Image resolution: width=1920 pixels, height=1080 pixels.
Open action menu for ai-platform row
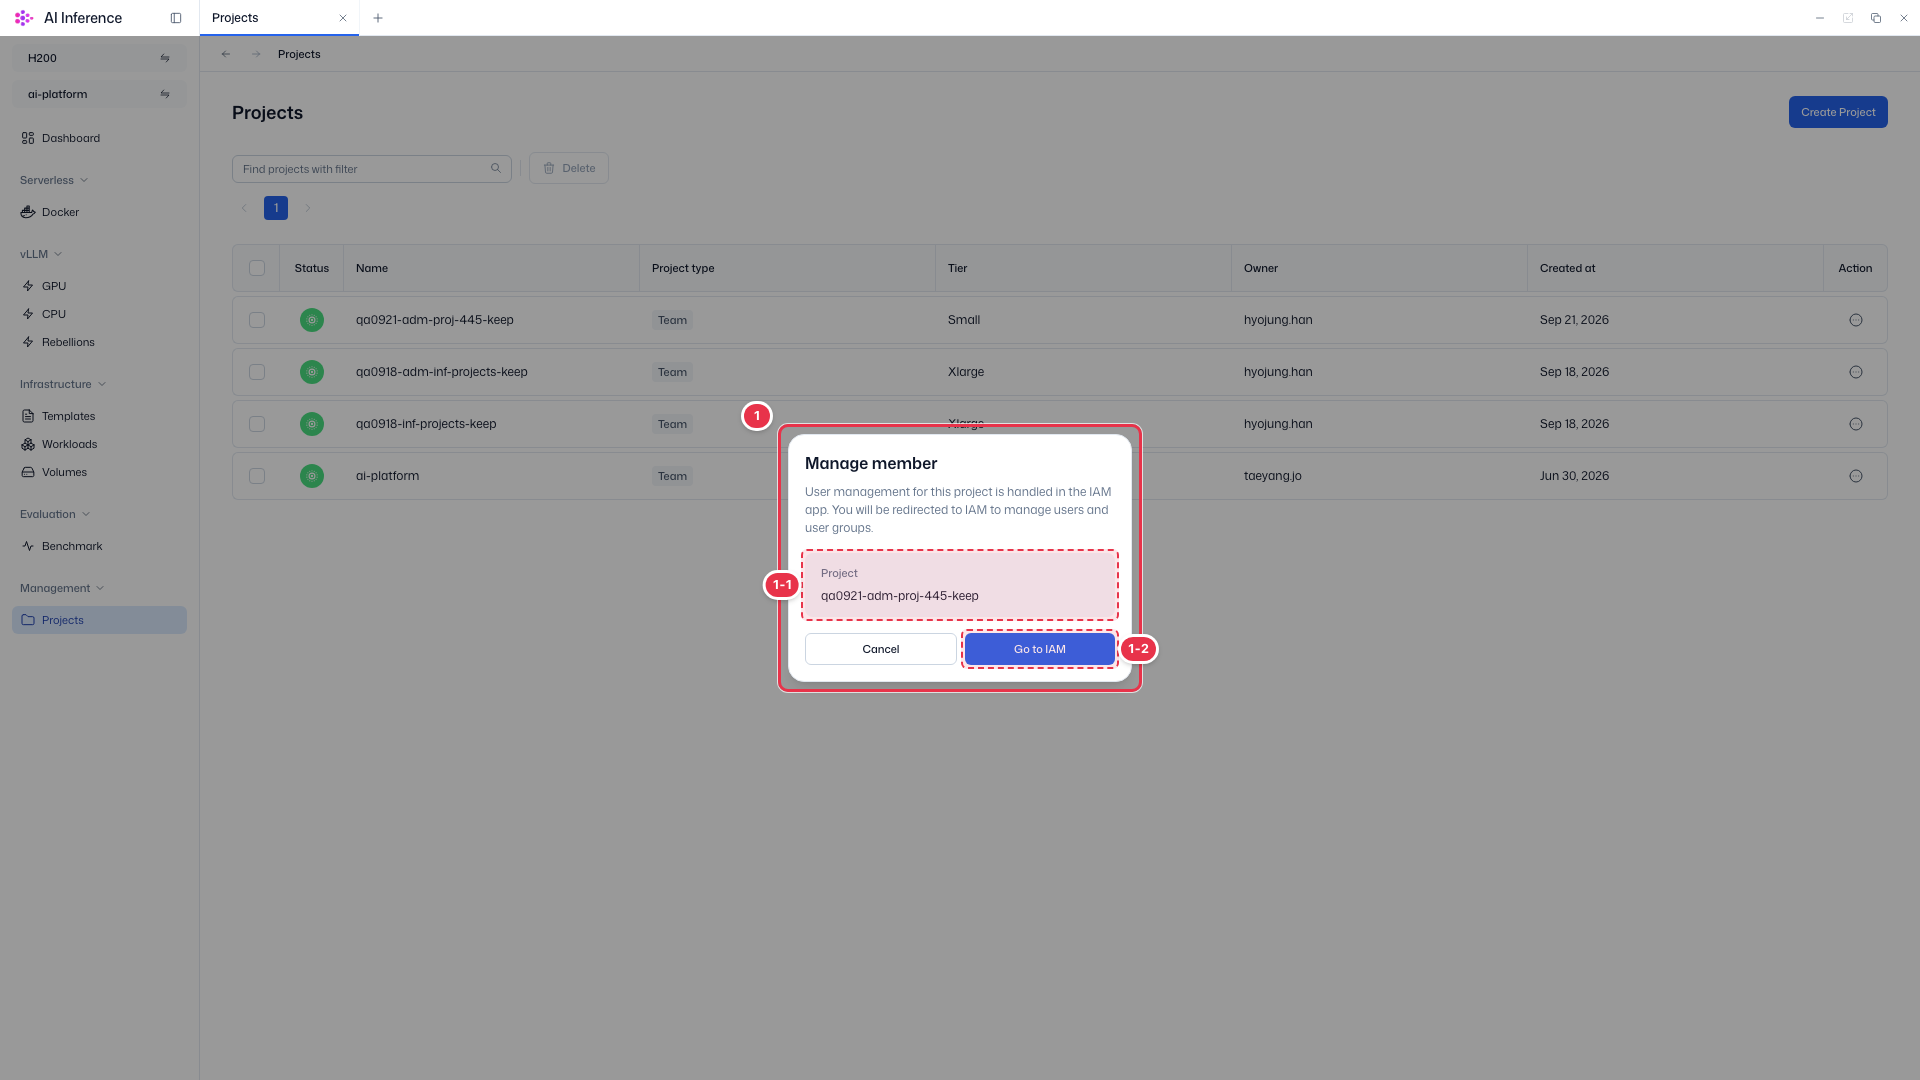tap(1856, 476)
